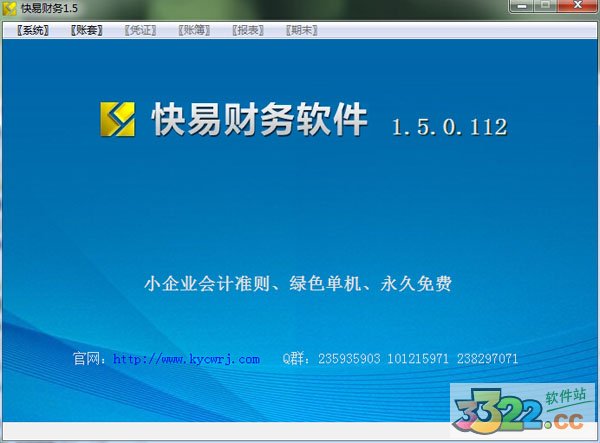This screenshot has height=443, width=600.
Task: Click the window title 快易财务1.5
Action: (49, 8)
